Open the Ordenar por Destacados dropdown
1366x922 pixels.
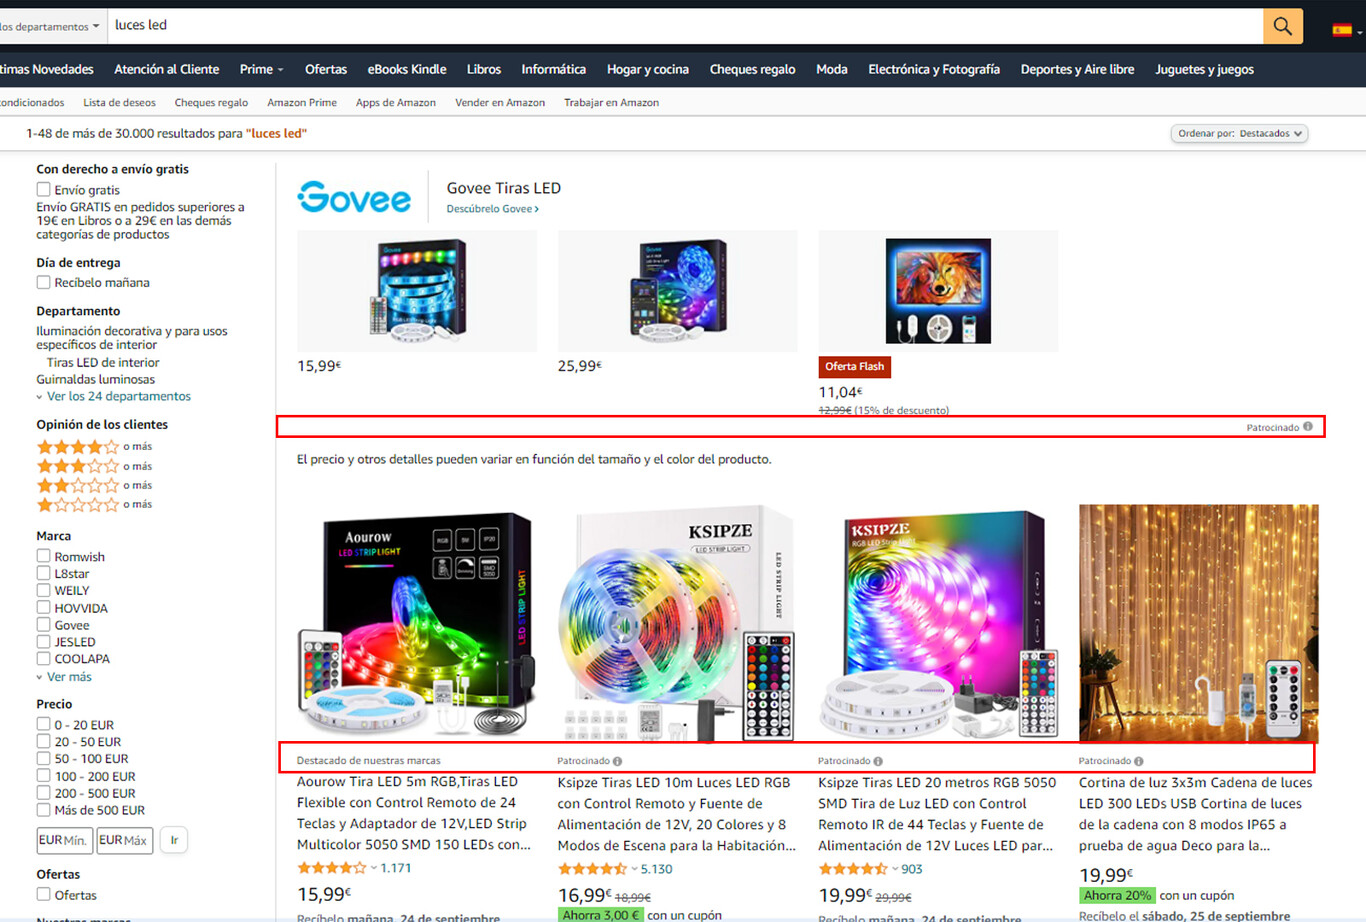click(x=1239, y=133)
